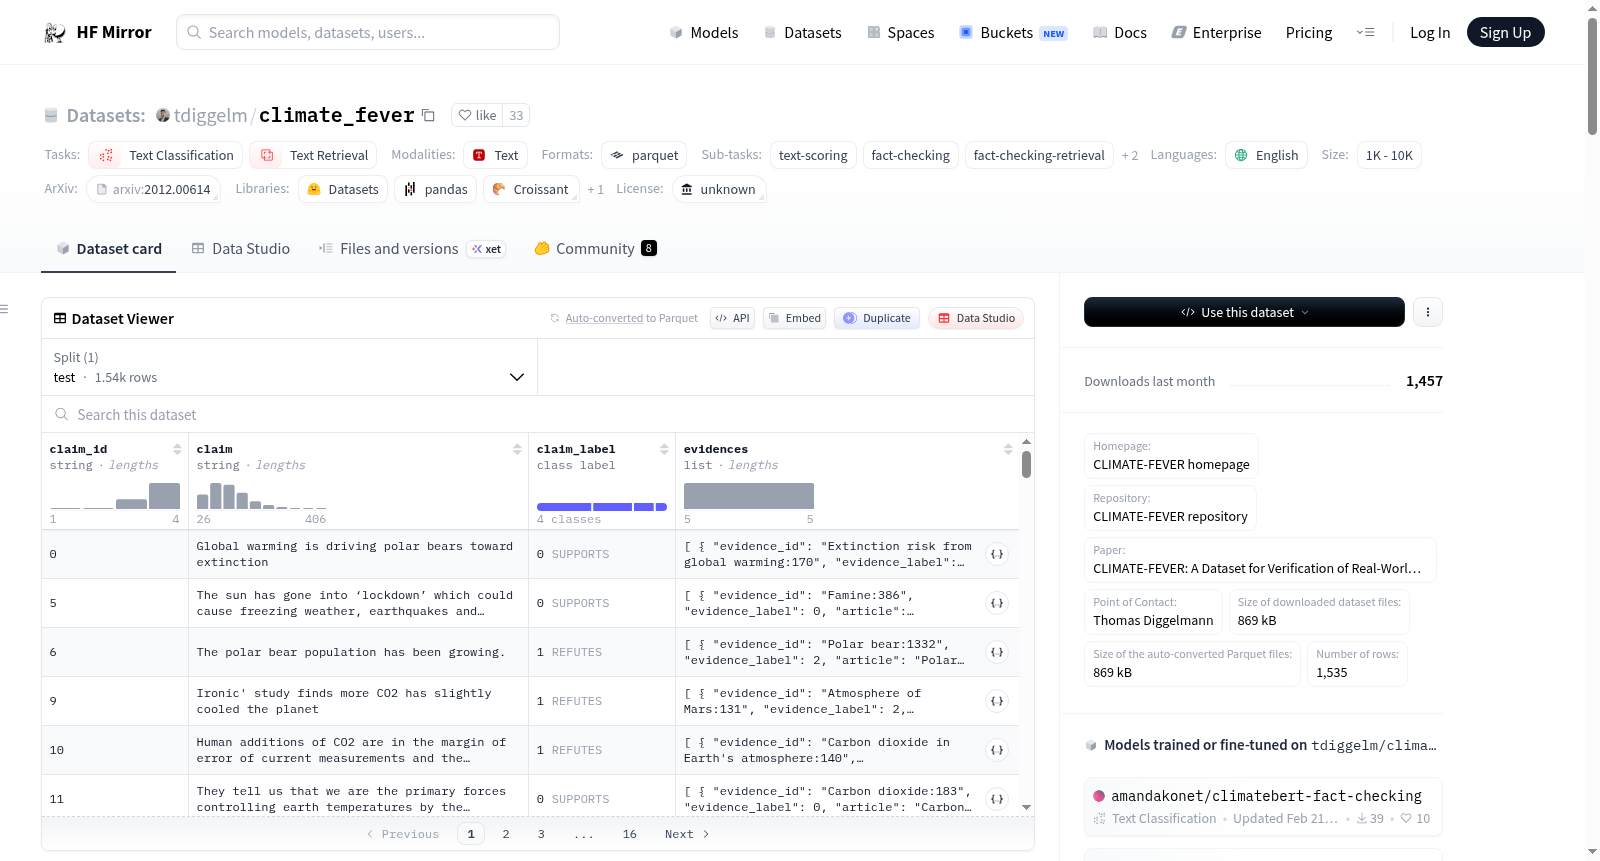This screenshot has width=1600, height=861.
Task: Open Data Studio from viewer header
Action: tap(976, 318)
